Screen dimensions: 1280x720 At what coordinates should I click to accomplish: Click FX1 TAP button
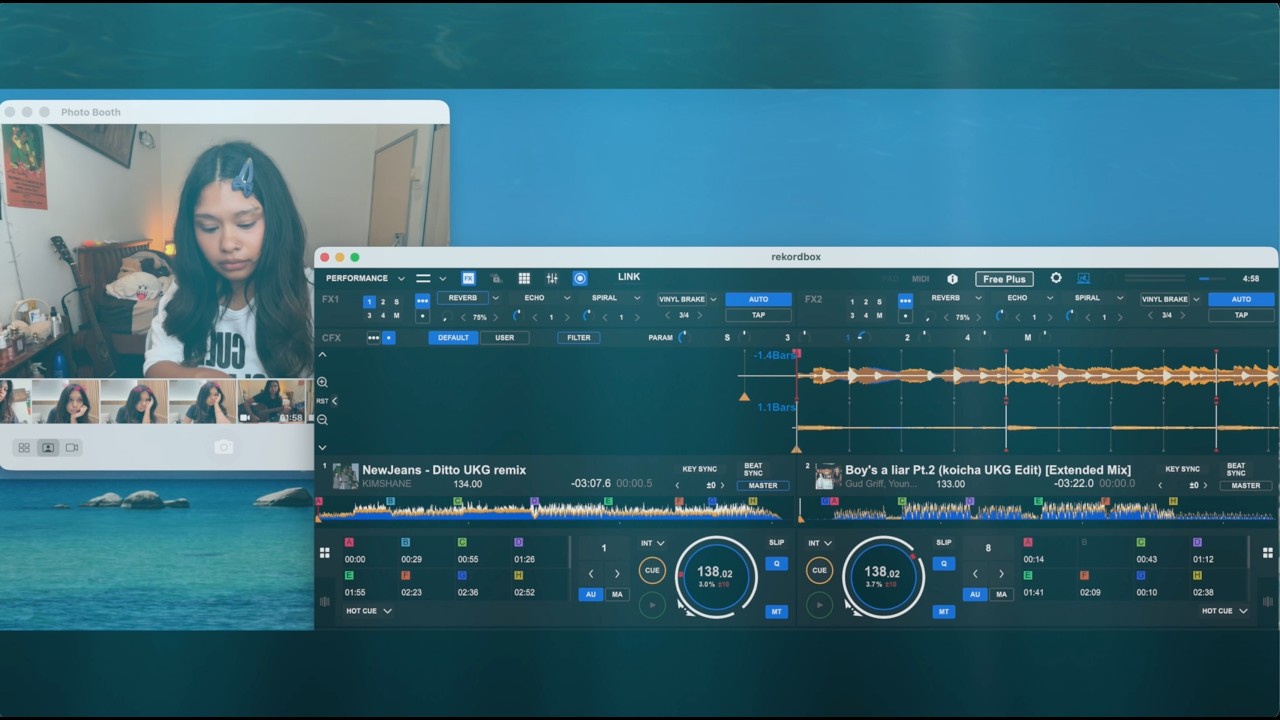click(x=758, y=315)
